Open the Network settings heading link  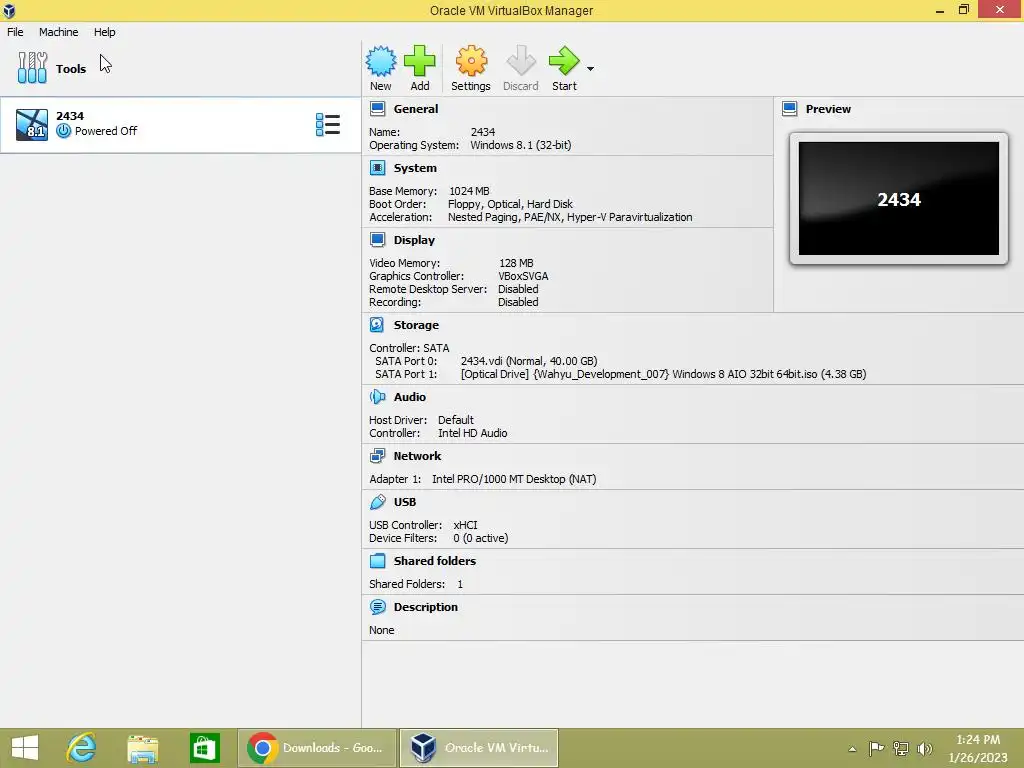(417, 456)
